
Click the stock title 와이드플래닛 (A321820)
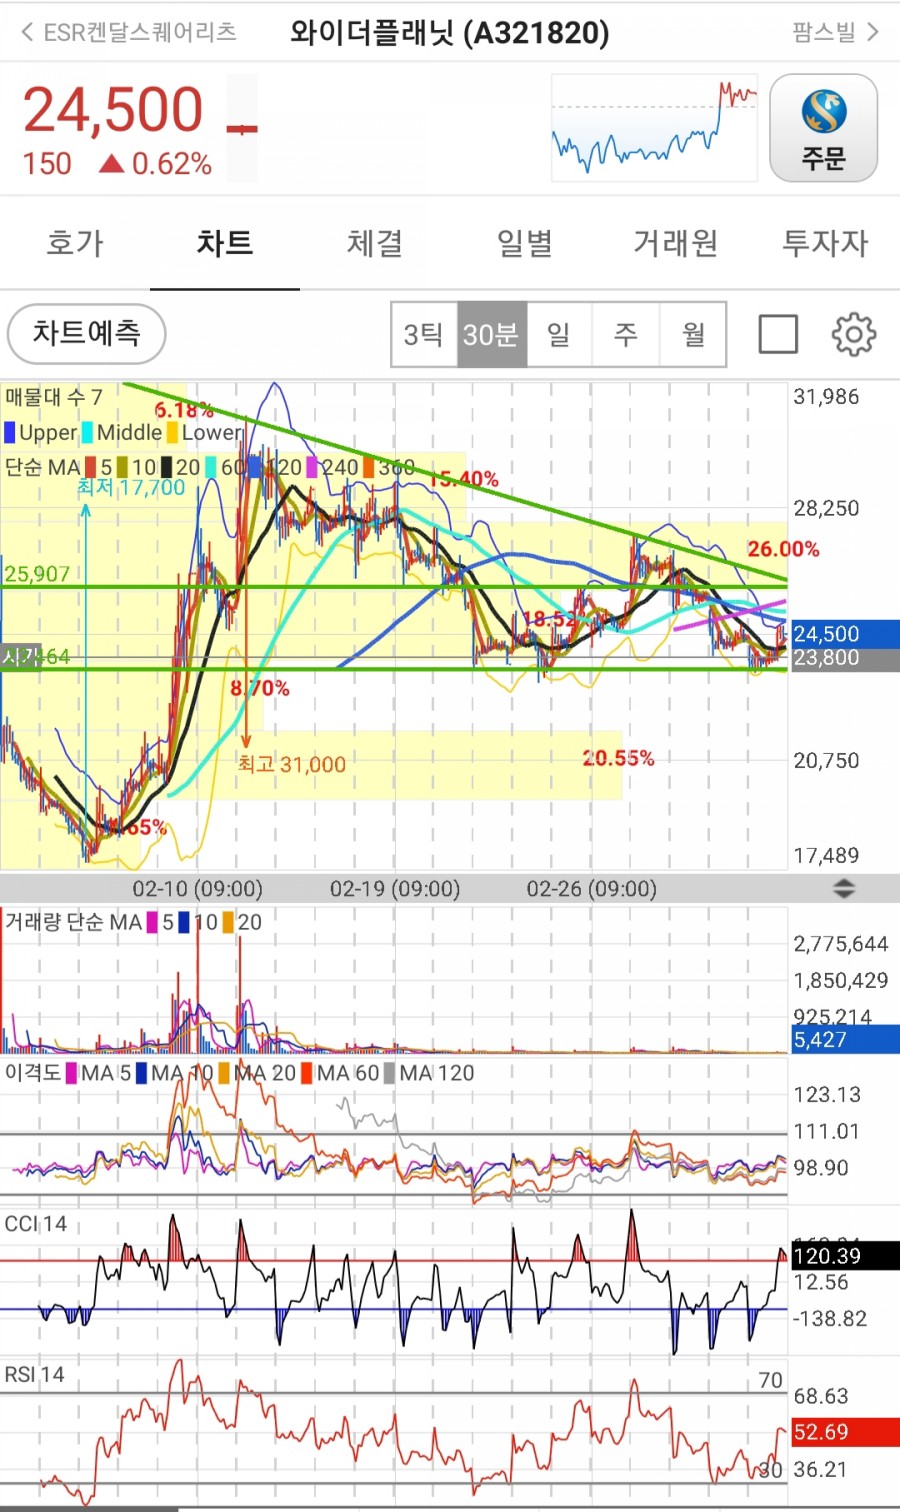coord(450,32)
